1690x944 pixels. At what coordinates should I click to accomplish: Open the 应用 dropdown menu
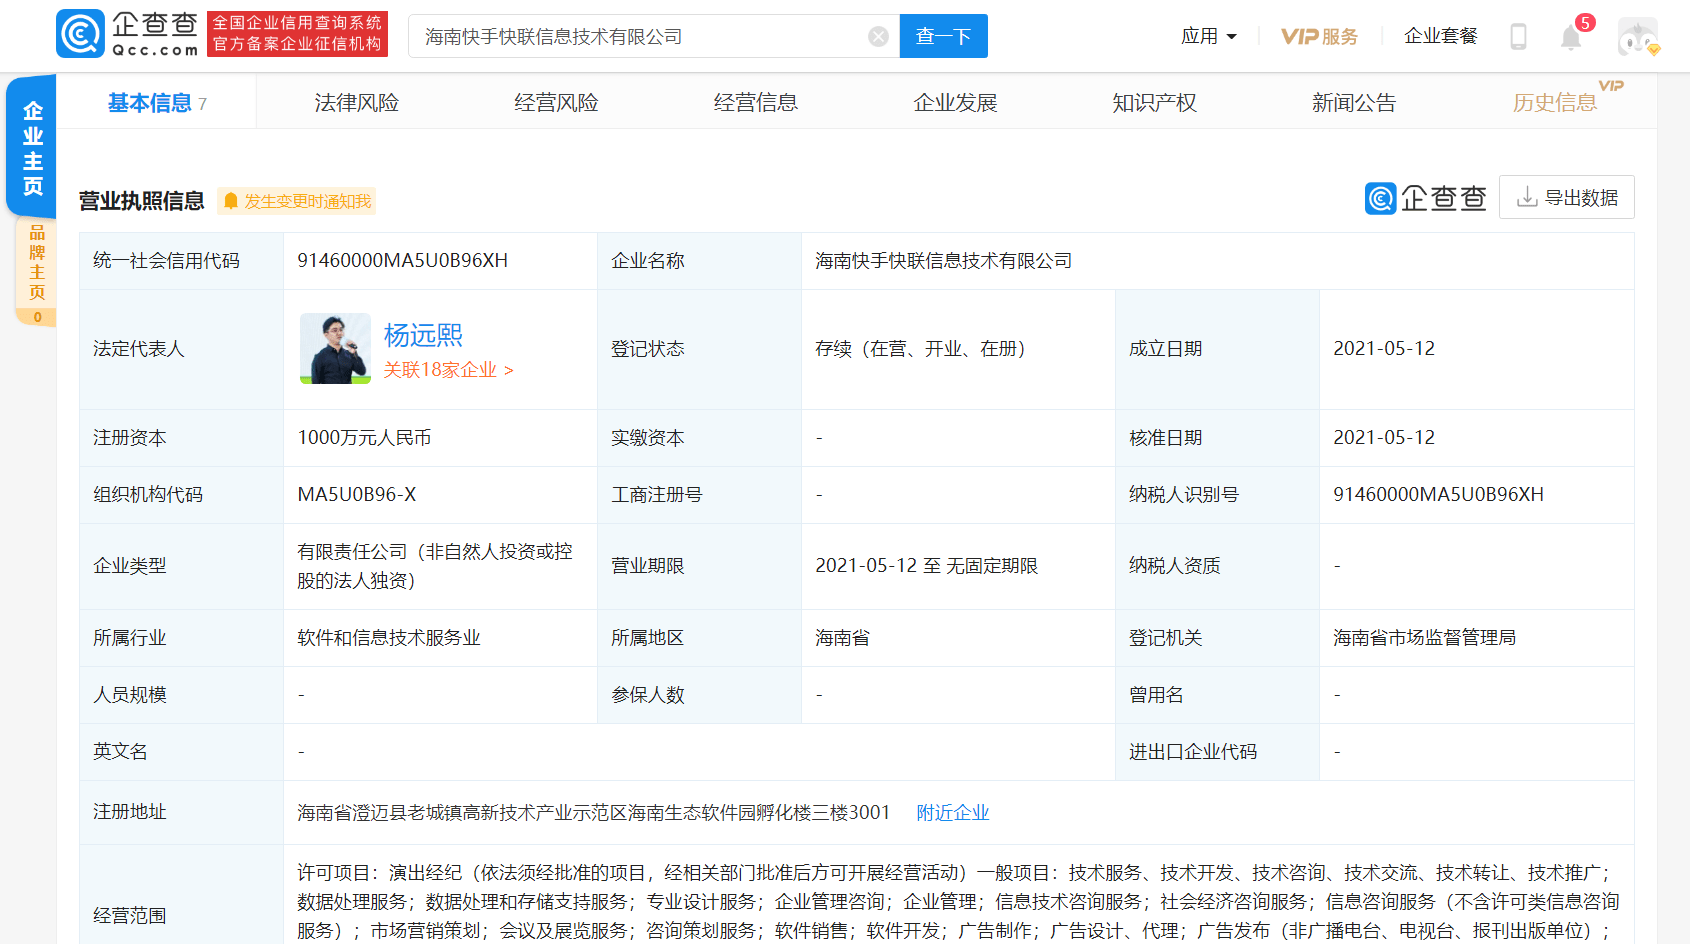coord(1208,37)
